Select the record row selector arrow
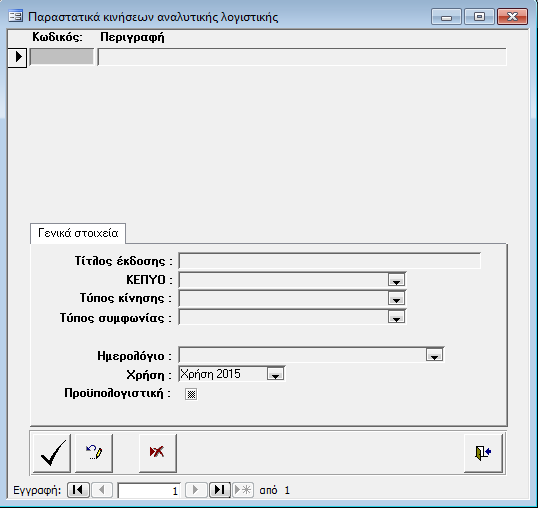 coord(17,57)
